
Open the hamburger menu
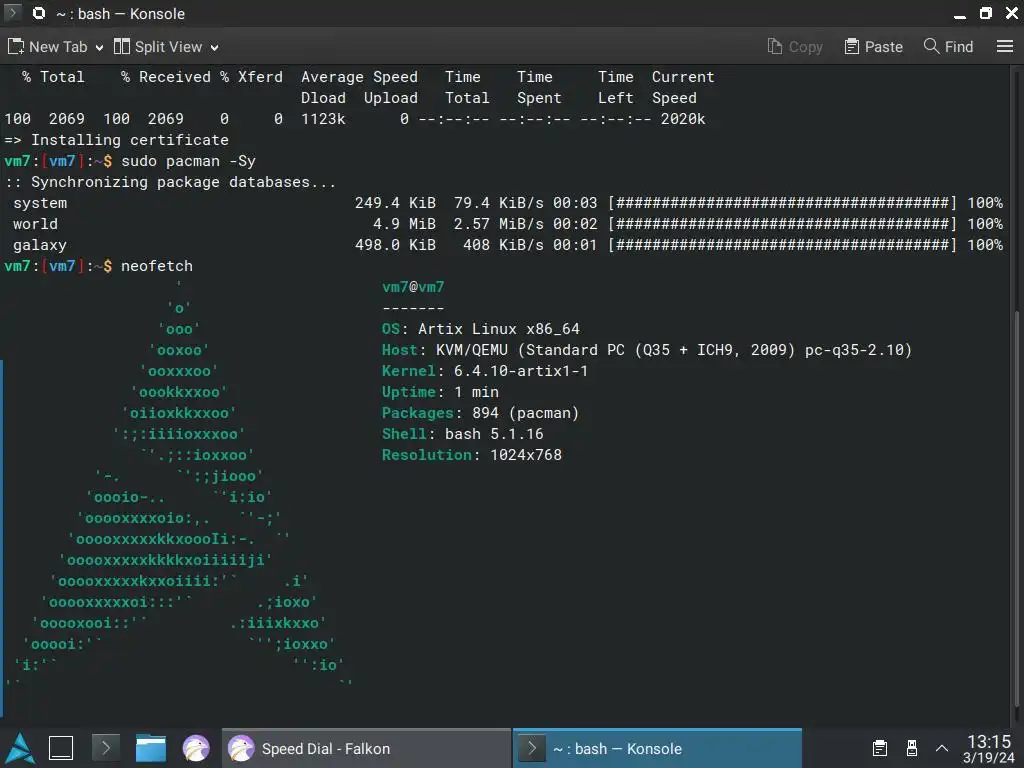pos(1004,46)
